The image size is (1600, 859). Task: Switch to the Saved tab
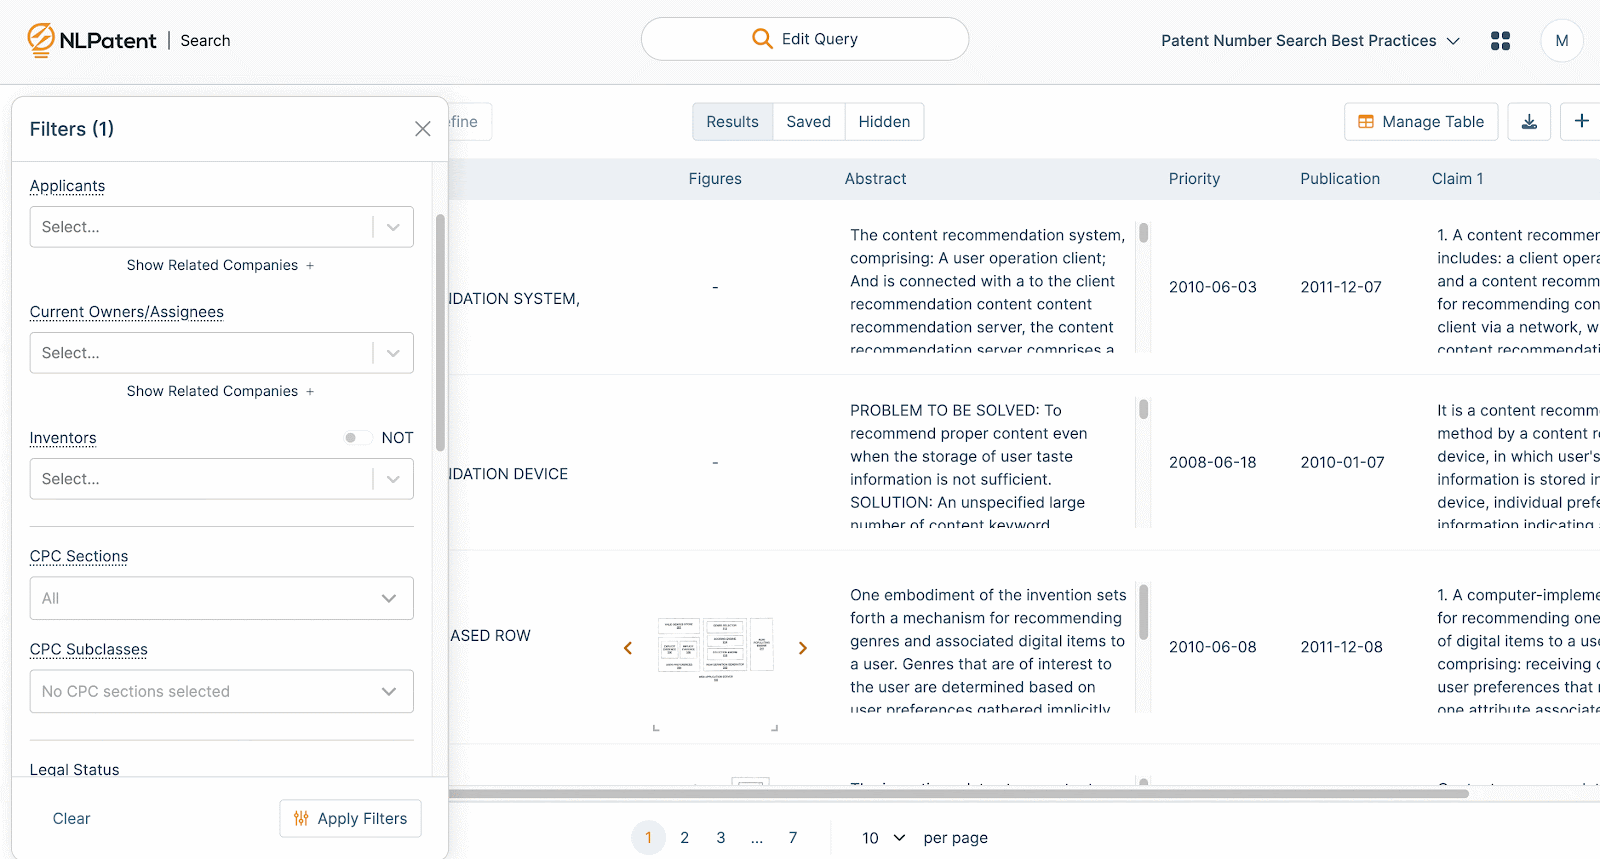pyautogui.click(x=808, y=122)
